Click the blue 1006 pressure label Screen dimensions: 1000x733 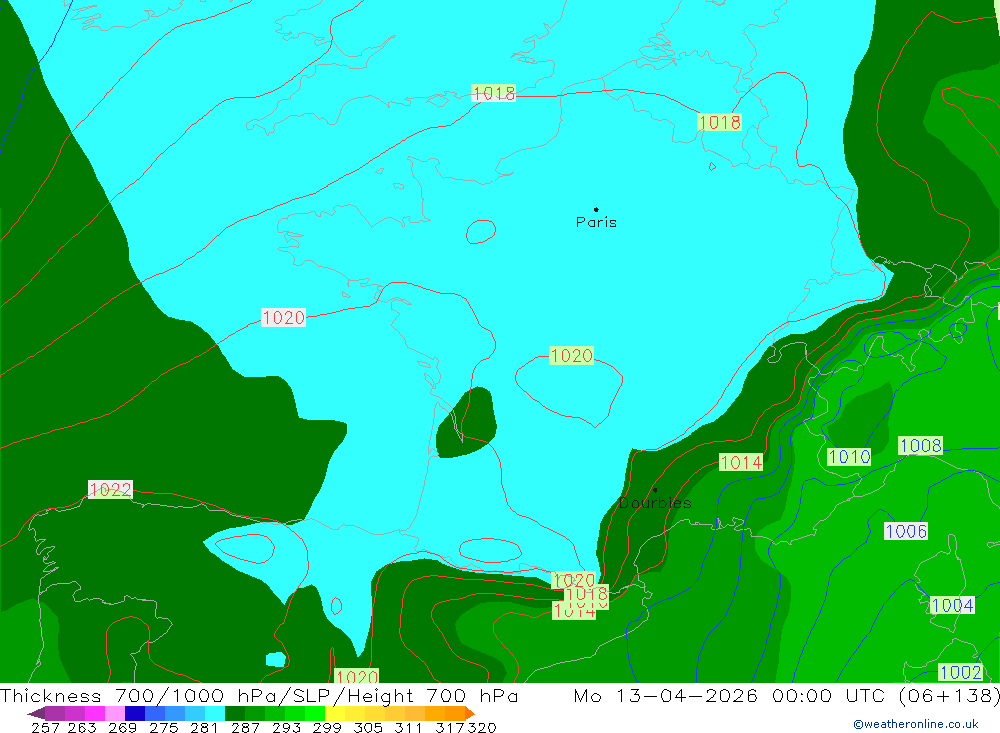[x=906, y=531]
